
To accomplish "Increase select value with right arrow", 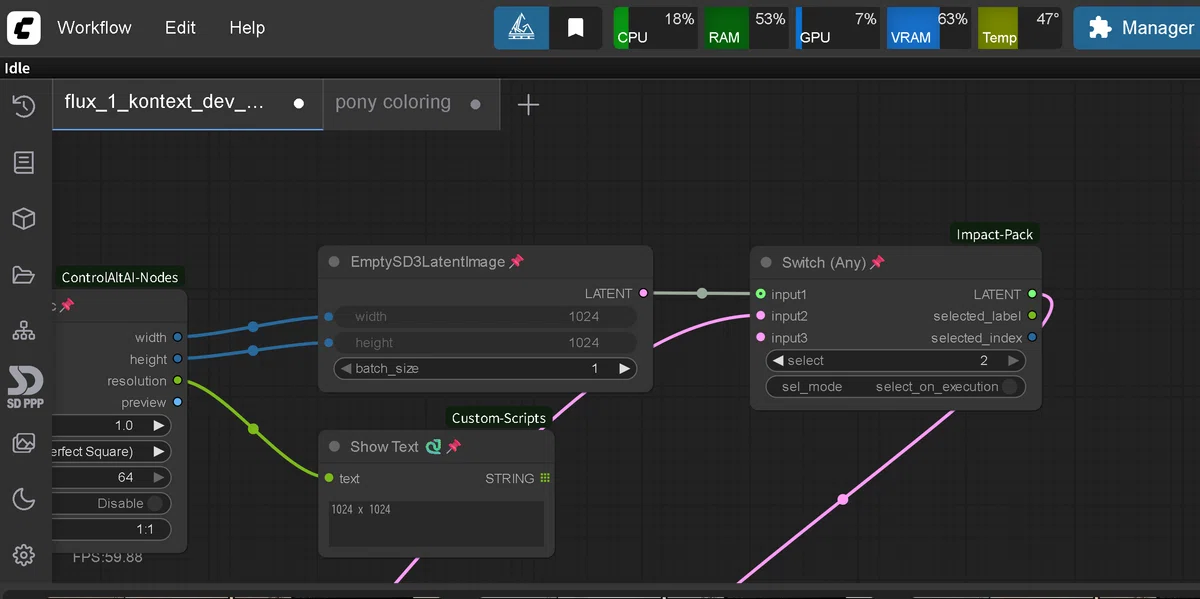I will point(1013,360).
